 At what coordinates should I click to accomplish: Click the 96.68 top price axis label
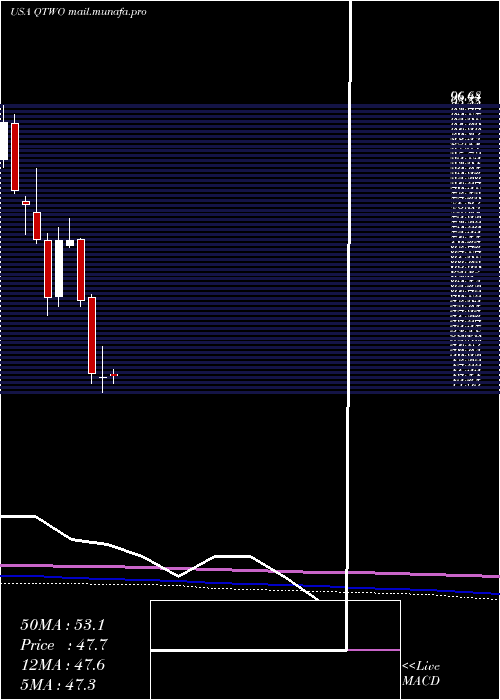[x=466, y=95]
